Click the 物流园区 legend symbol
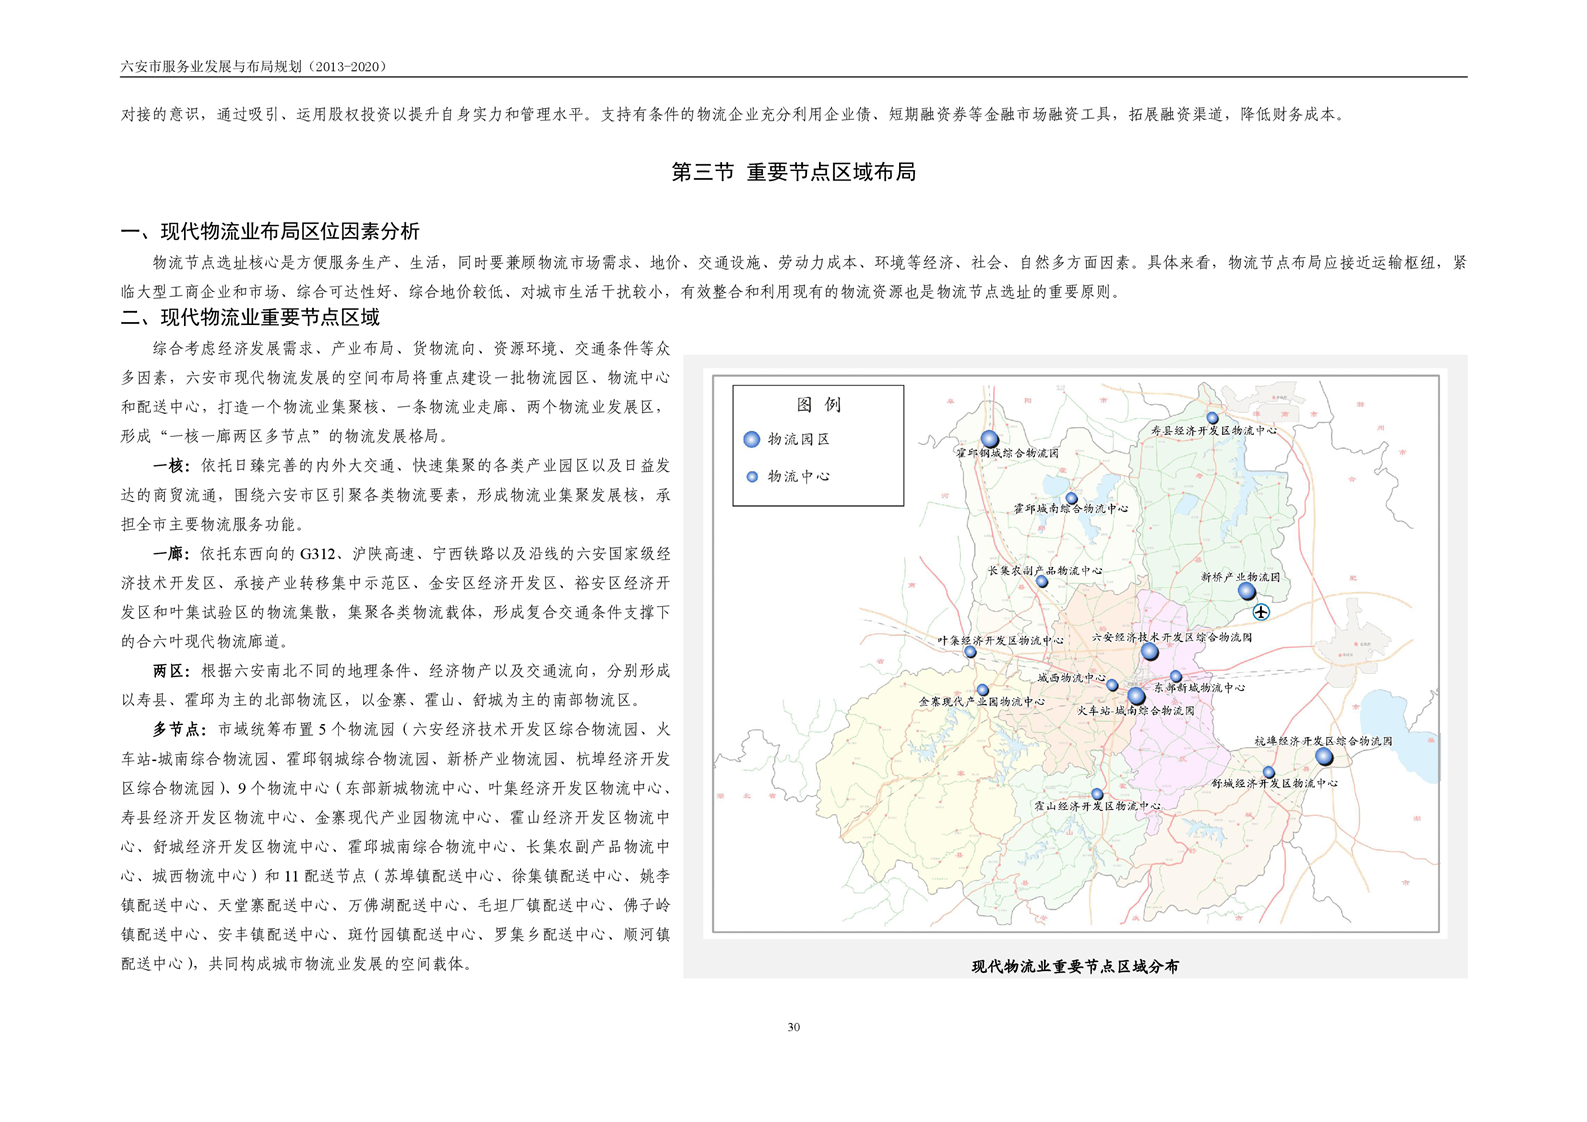Image resolution: width=1587 pixels, height=1122 pixels. click(752, 439)
